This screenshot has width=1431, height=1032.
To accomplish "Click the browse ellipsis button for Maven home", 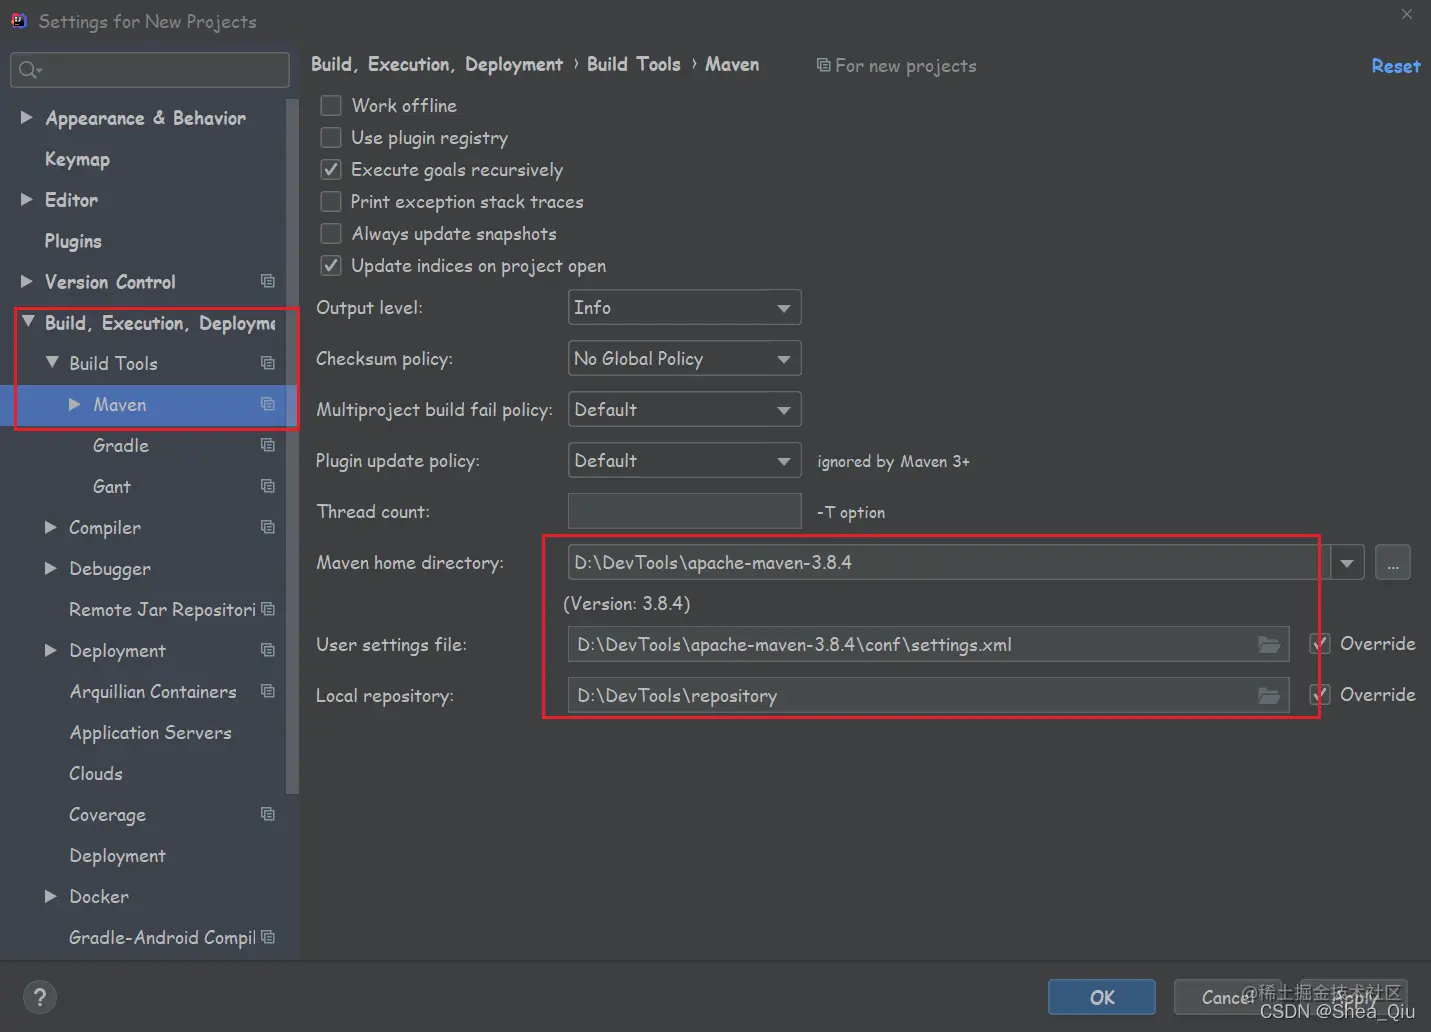I will click(x=1393, y=563).
